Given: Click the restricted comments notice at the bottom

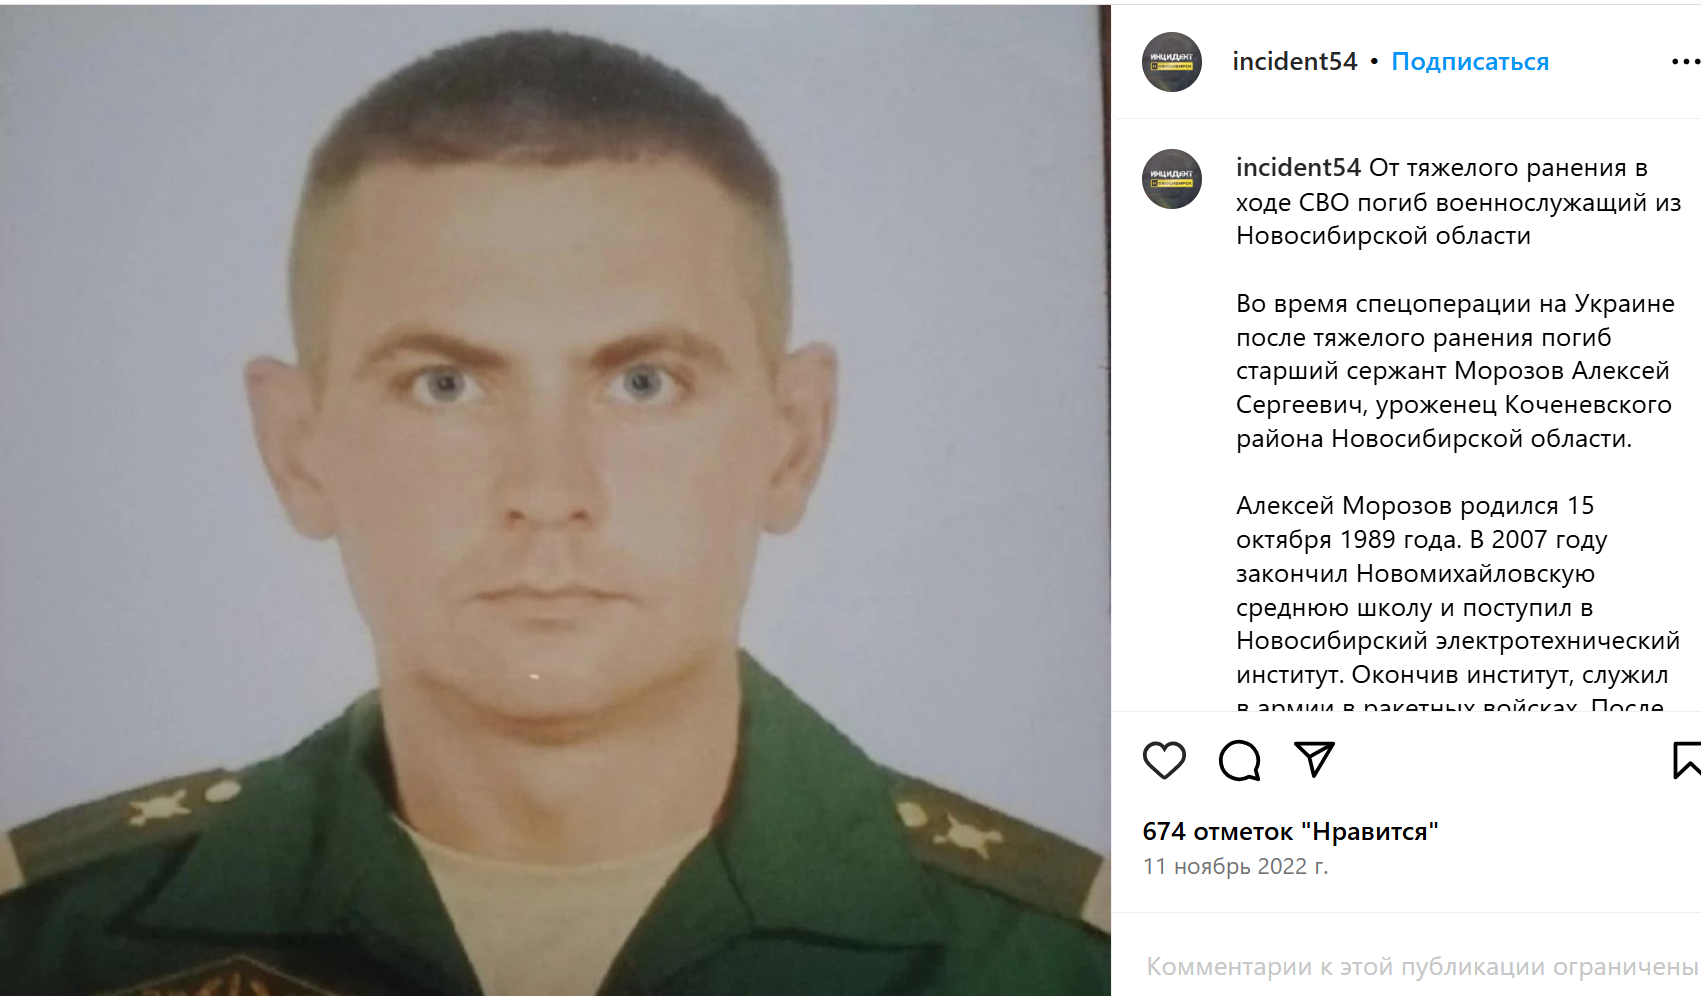Looking at the screenshot, I should 1422,967.
